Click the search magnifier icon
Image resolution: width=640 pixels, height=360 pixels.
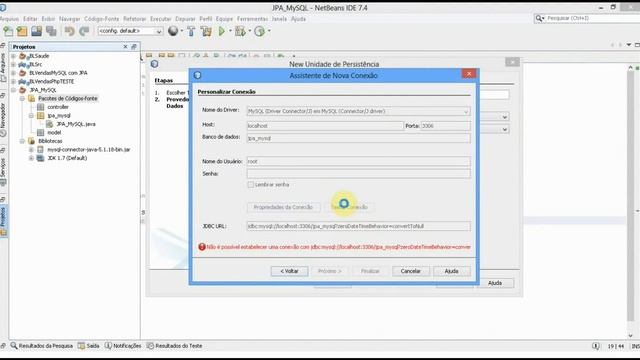[539, 18]
